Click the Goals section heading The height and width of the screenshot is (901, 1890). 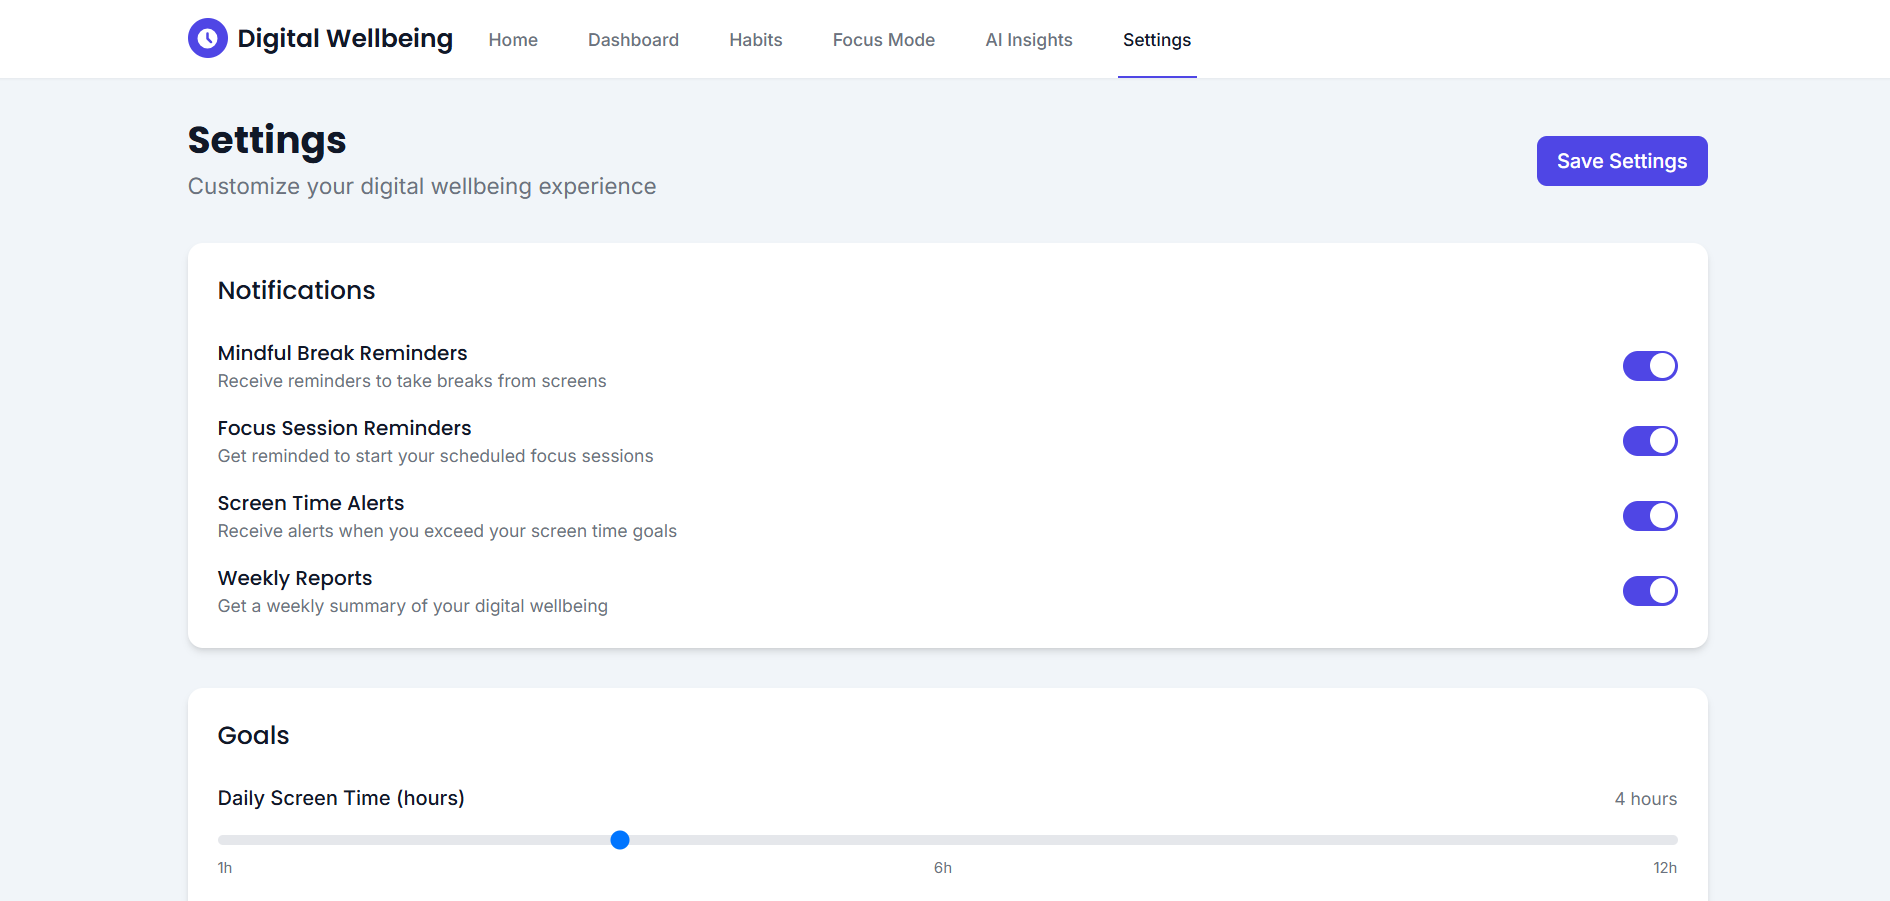coord(253,735)
